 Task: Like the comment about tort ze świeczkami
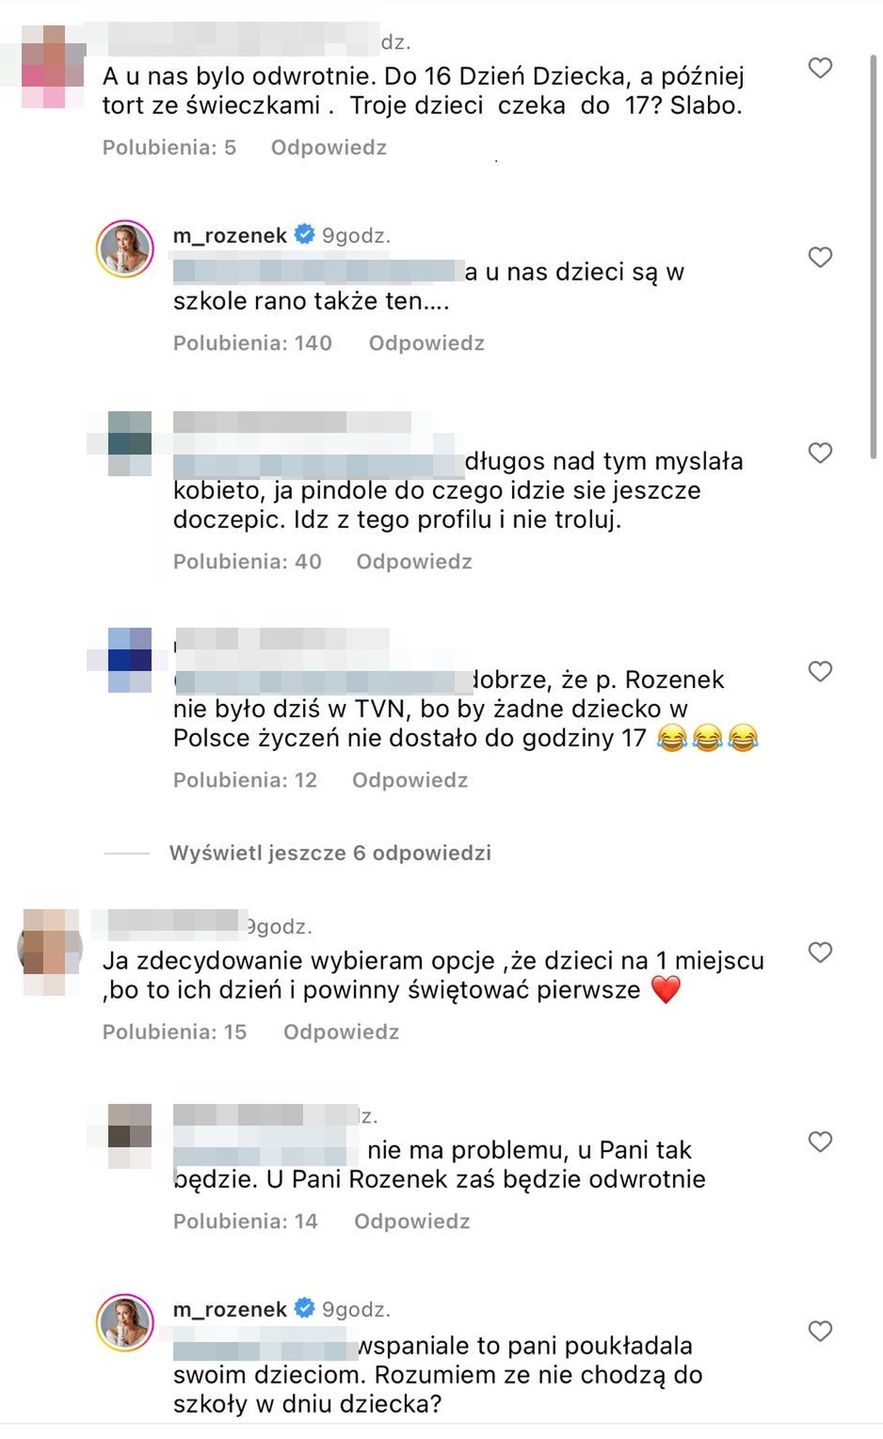pyautogui.click(x=820, y=68)
